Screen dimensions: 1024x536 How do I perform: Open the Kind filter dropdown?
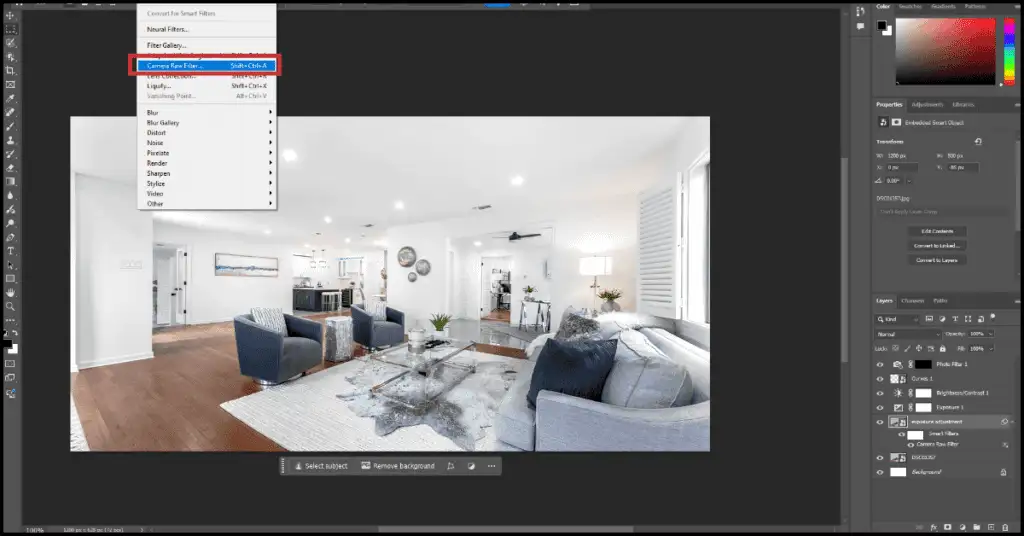click(897, 319)
